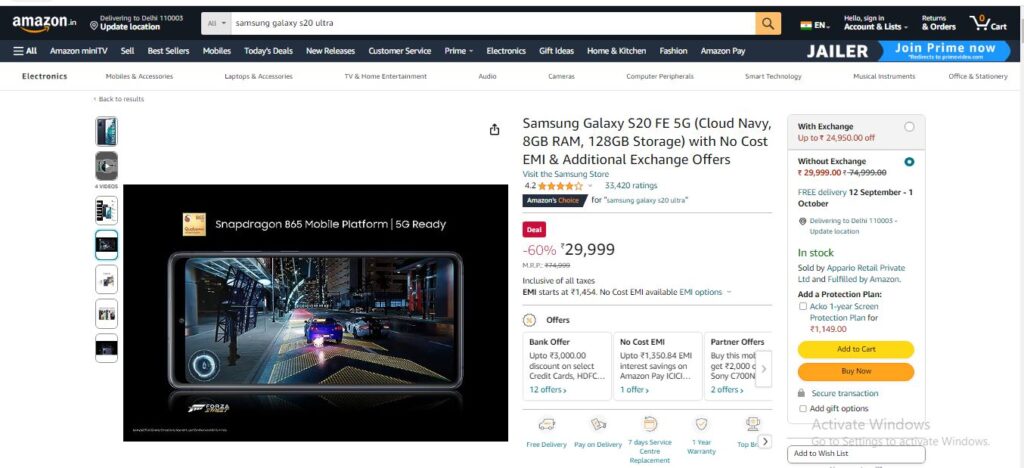Click the Join Prime now banner
1024x468 pixels.
point(945,51)
